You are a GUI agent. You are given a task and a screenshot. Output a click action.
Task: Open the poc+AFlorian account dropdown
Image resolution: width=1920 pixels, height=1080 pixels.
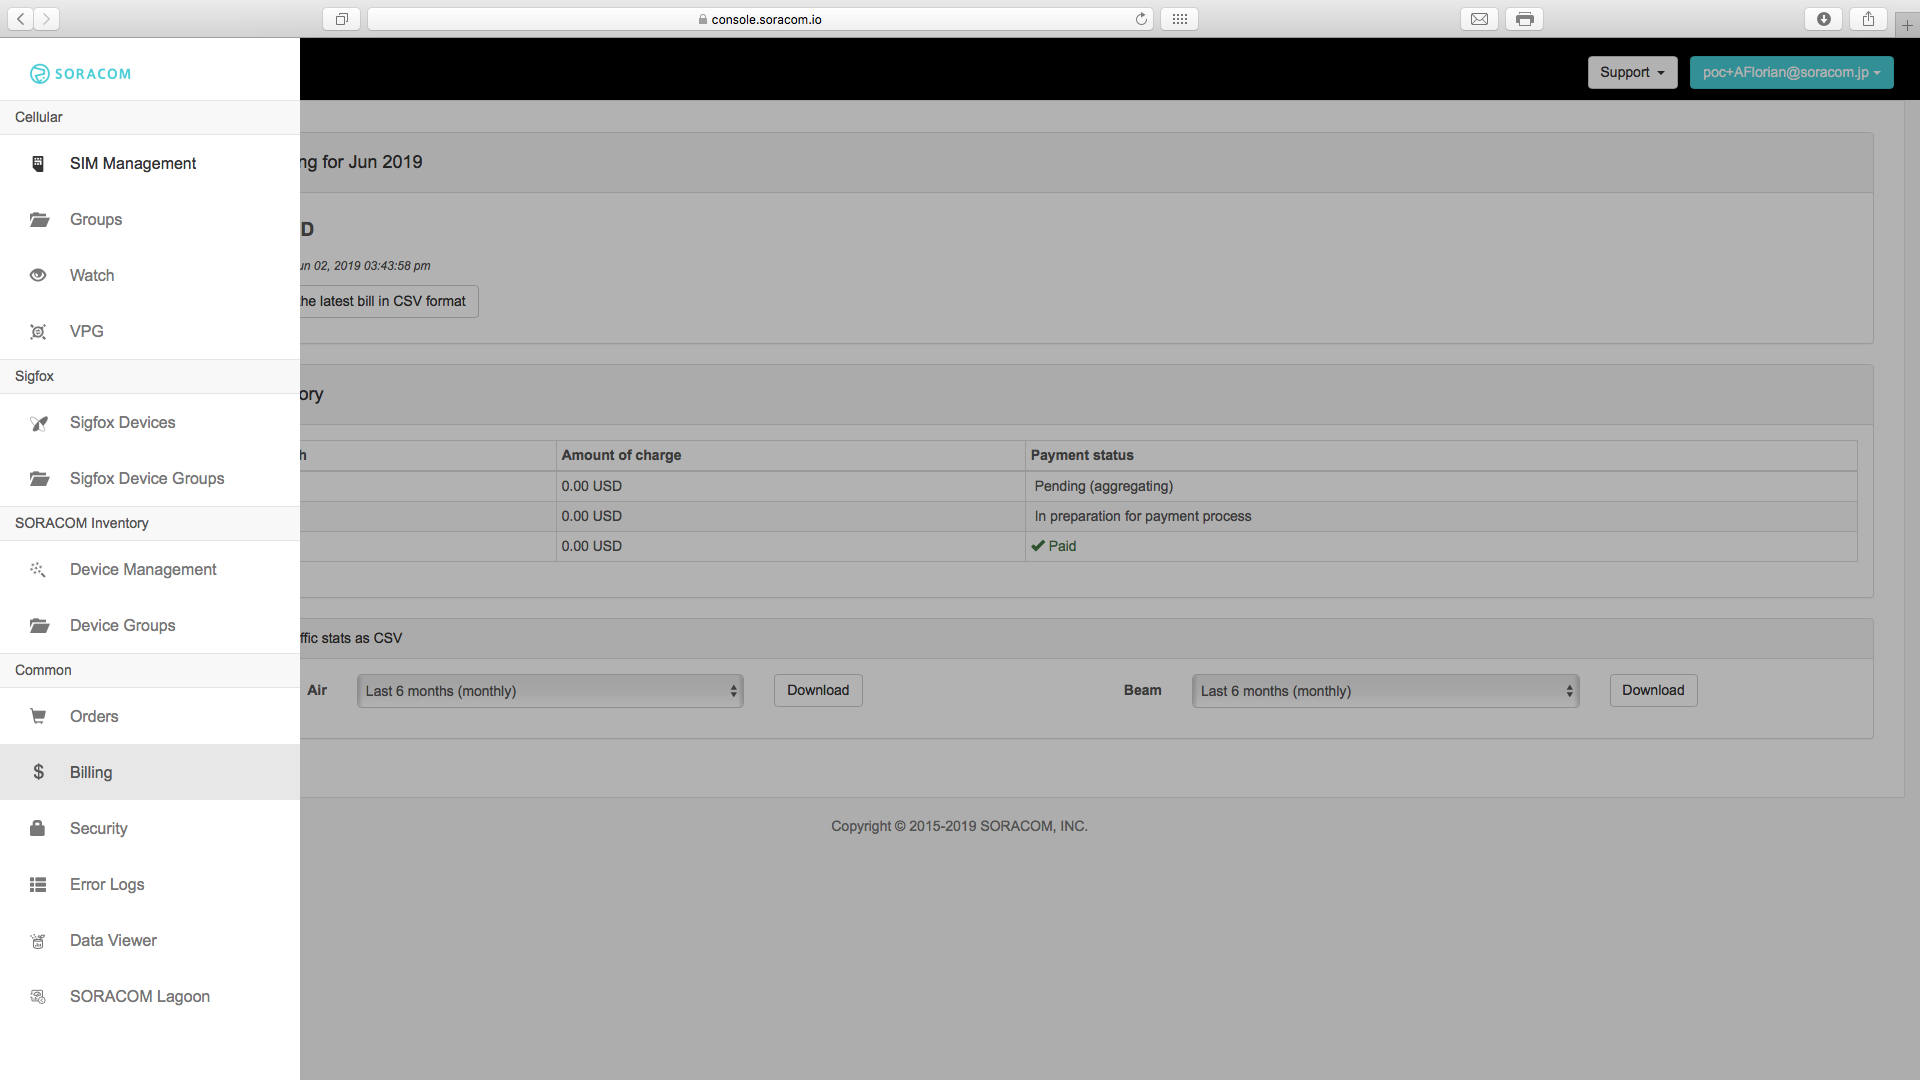click(1791, 72)
